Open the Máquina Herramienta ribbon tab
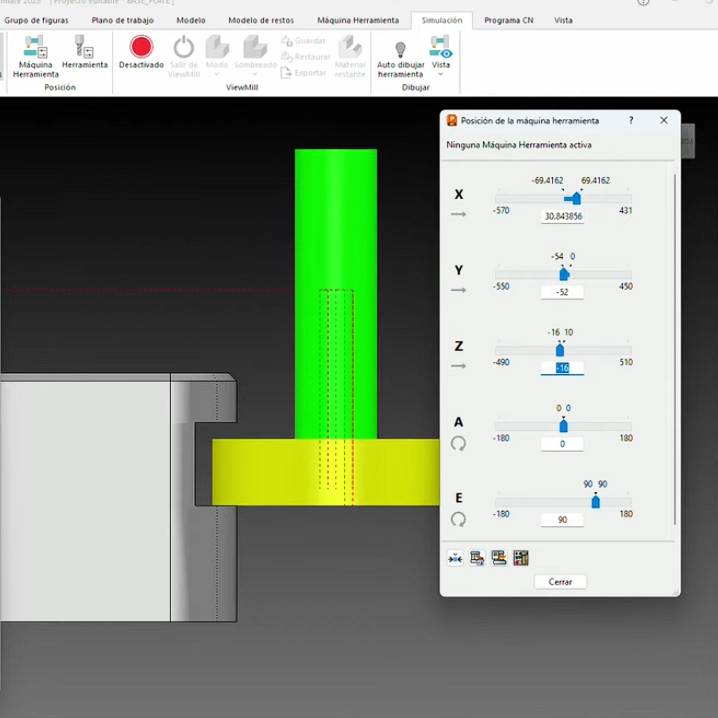This screenshot has height=718, width=718. tap(357, 20)
